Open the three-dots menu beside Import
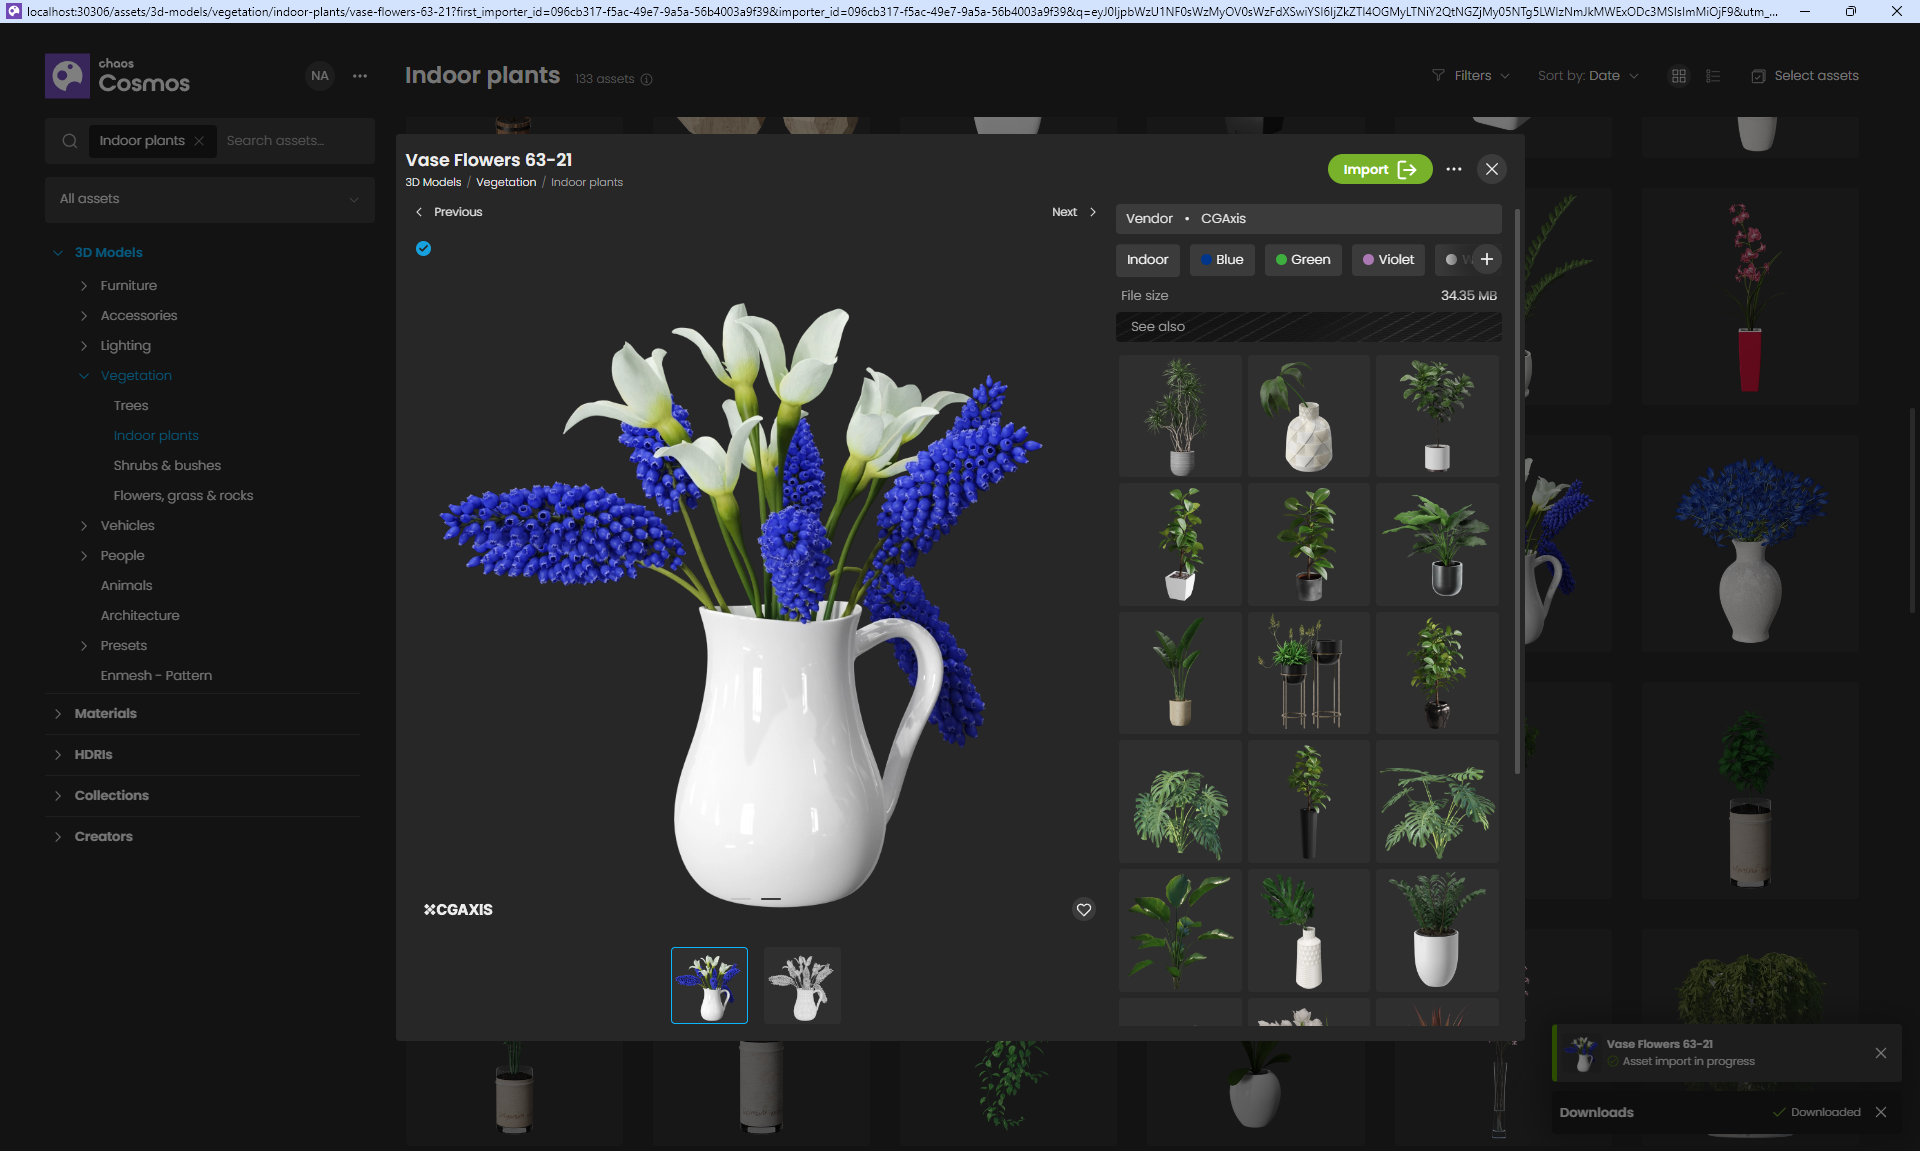The height and width of the screenshot is (1151, 1920). coord(1454,169)
